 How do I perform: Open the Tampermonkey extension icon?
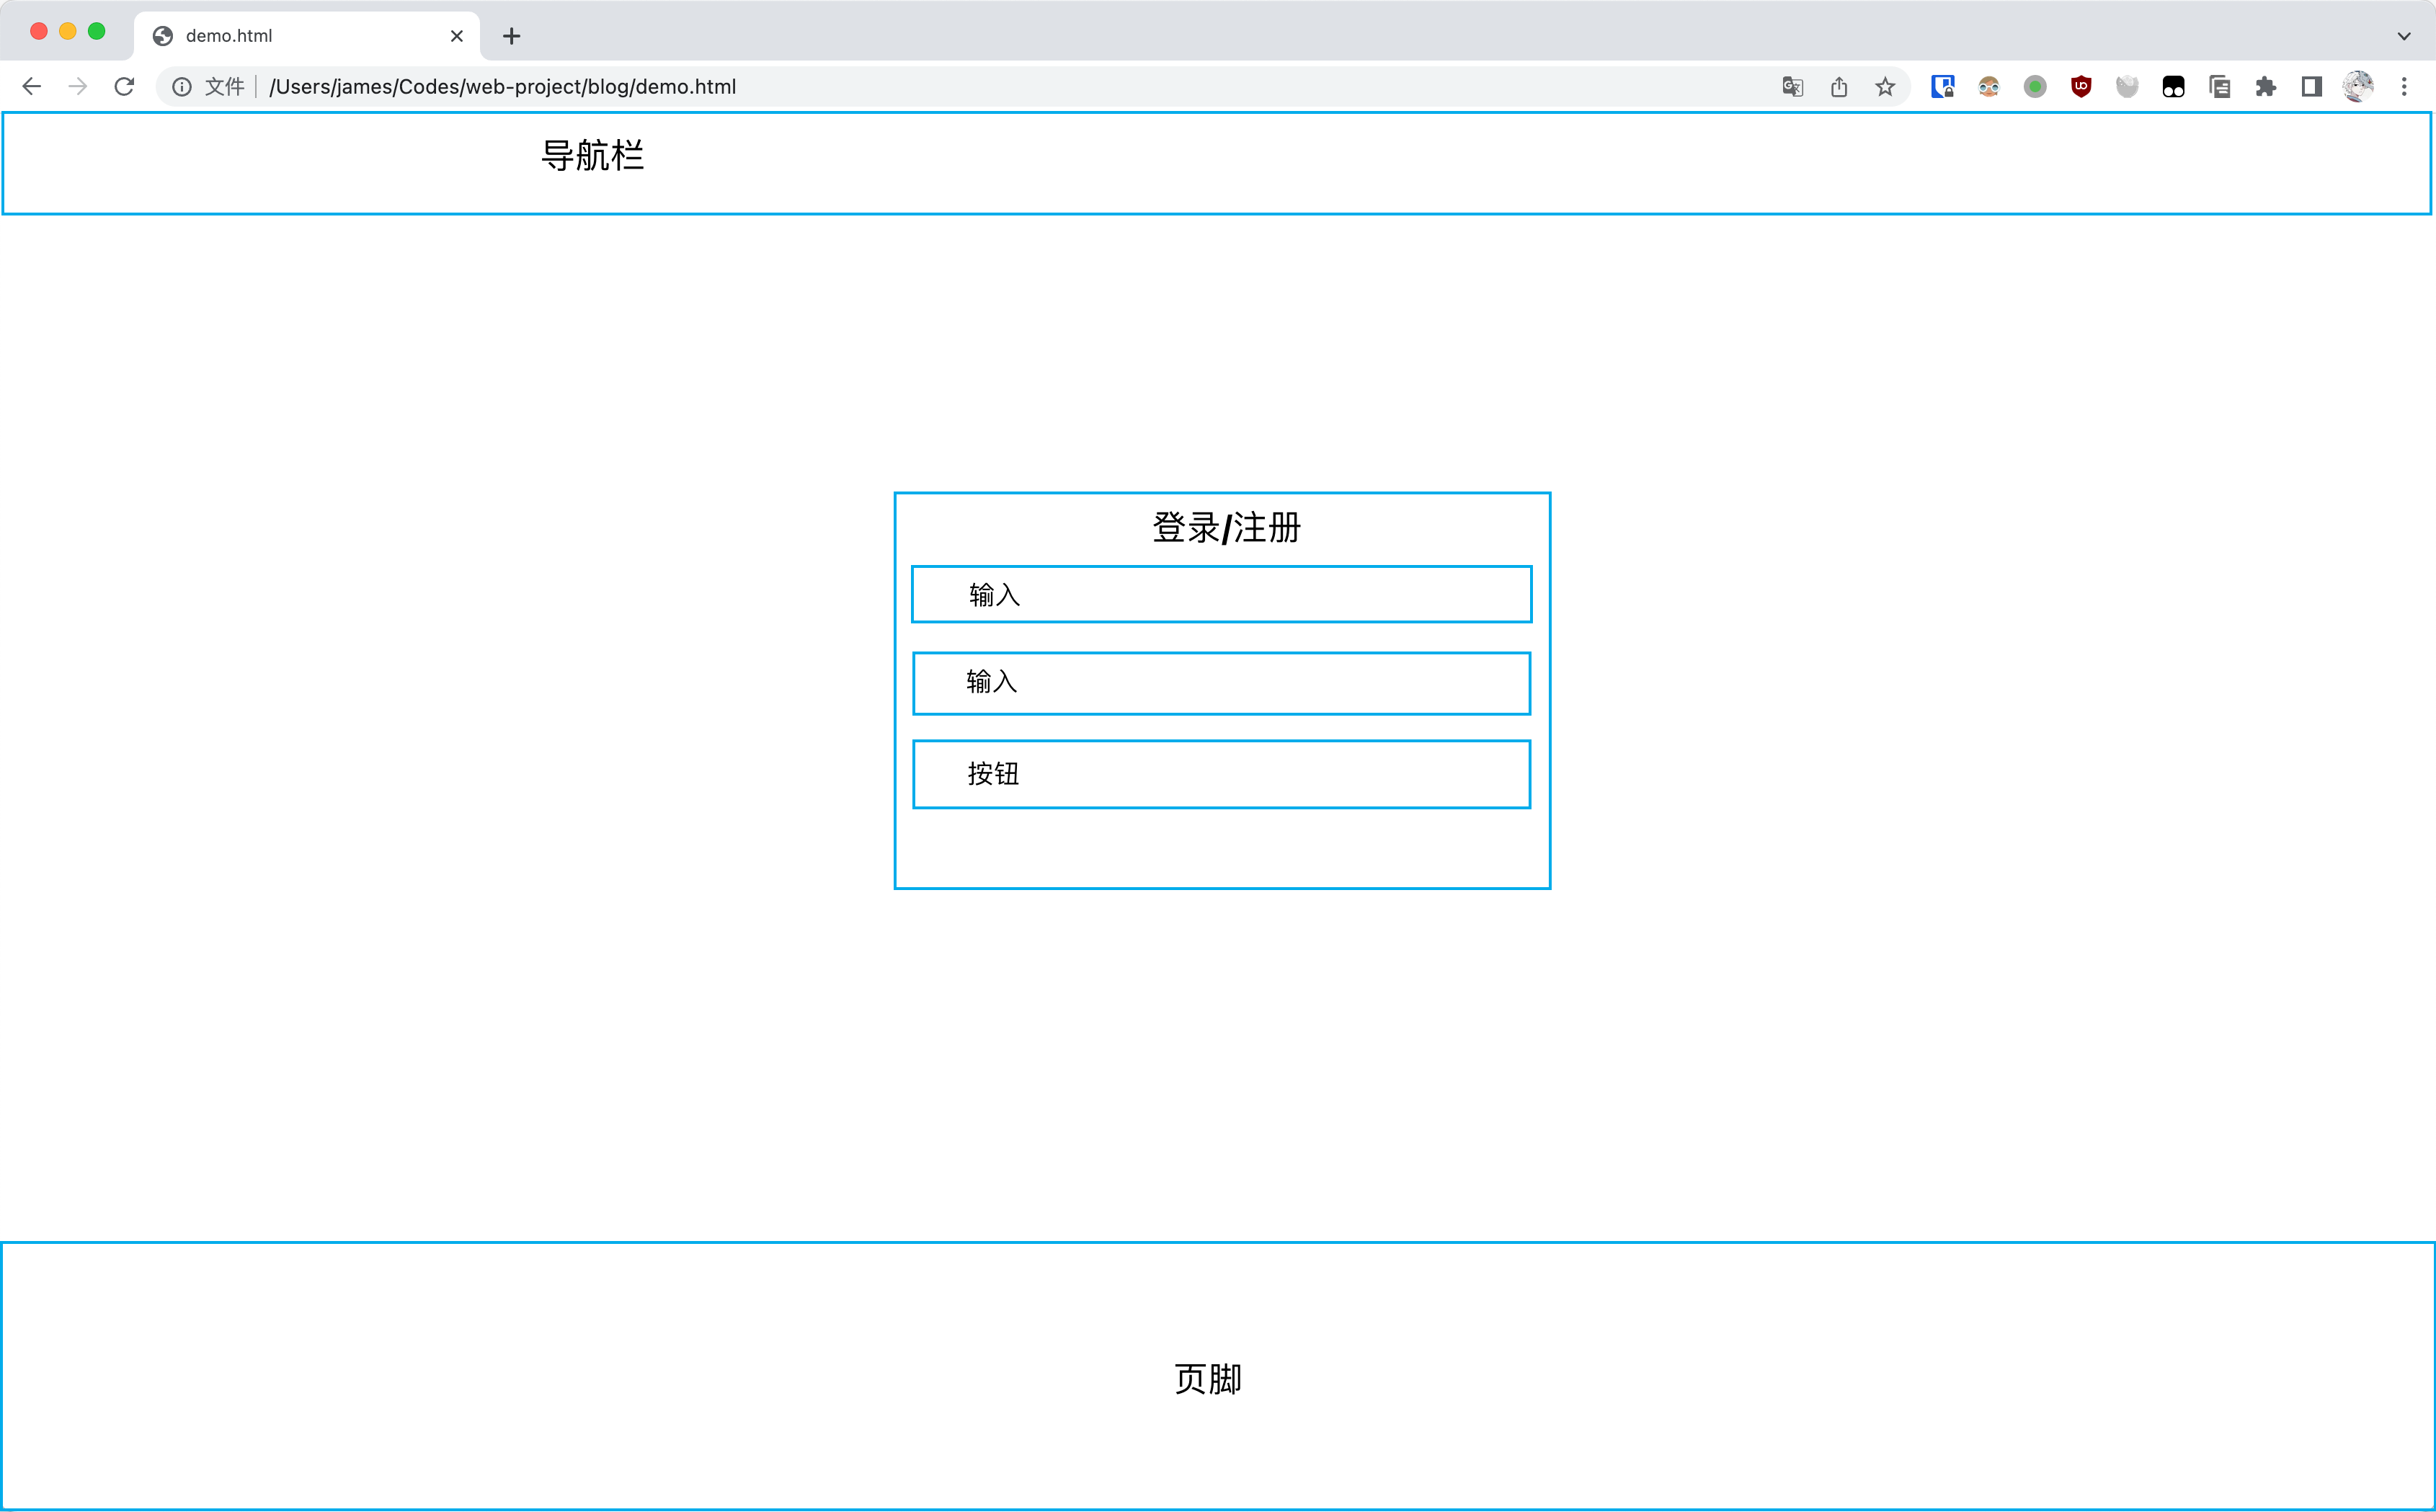(x=2173, y=87)
